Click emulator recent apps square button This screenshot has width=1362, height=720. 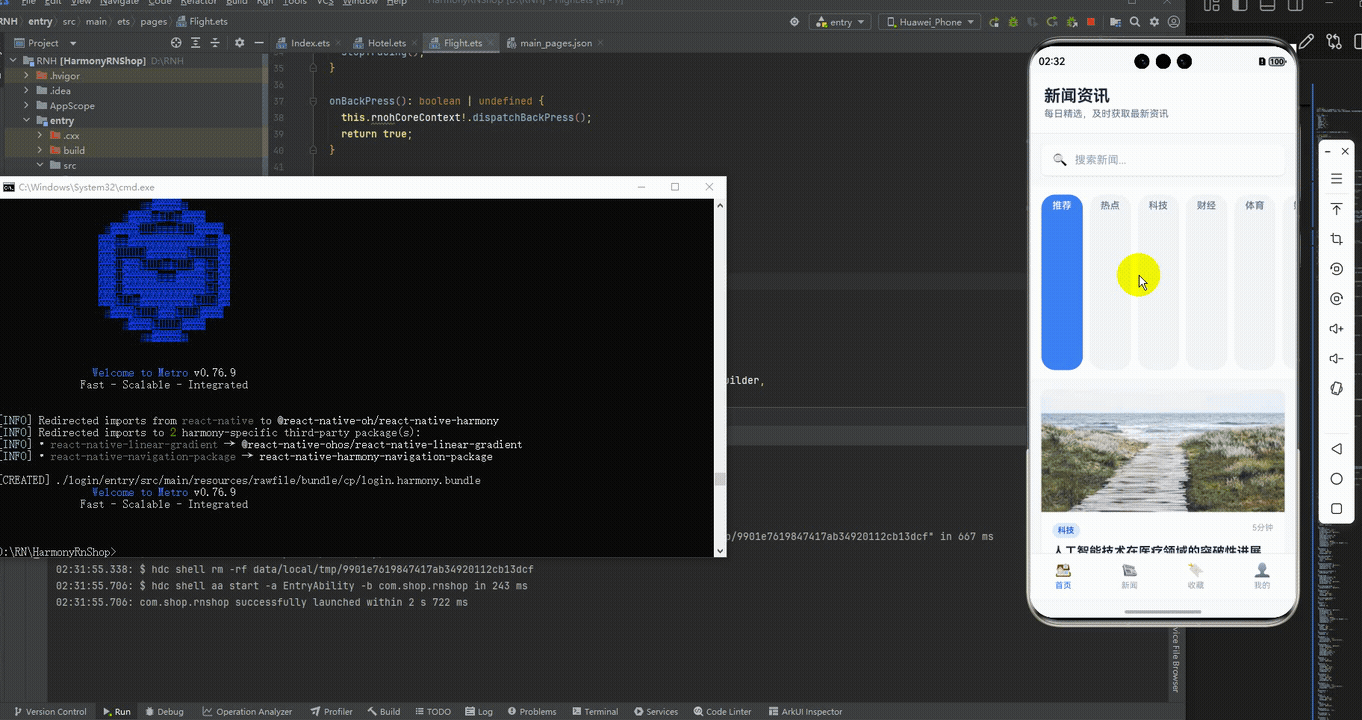[x=1336, y=509]
